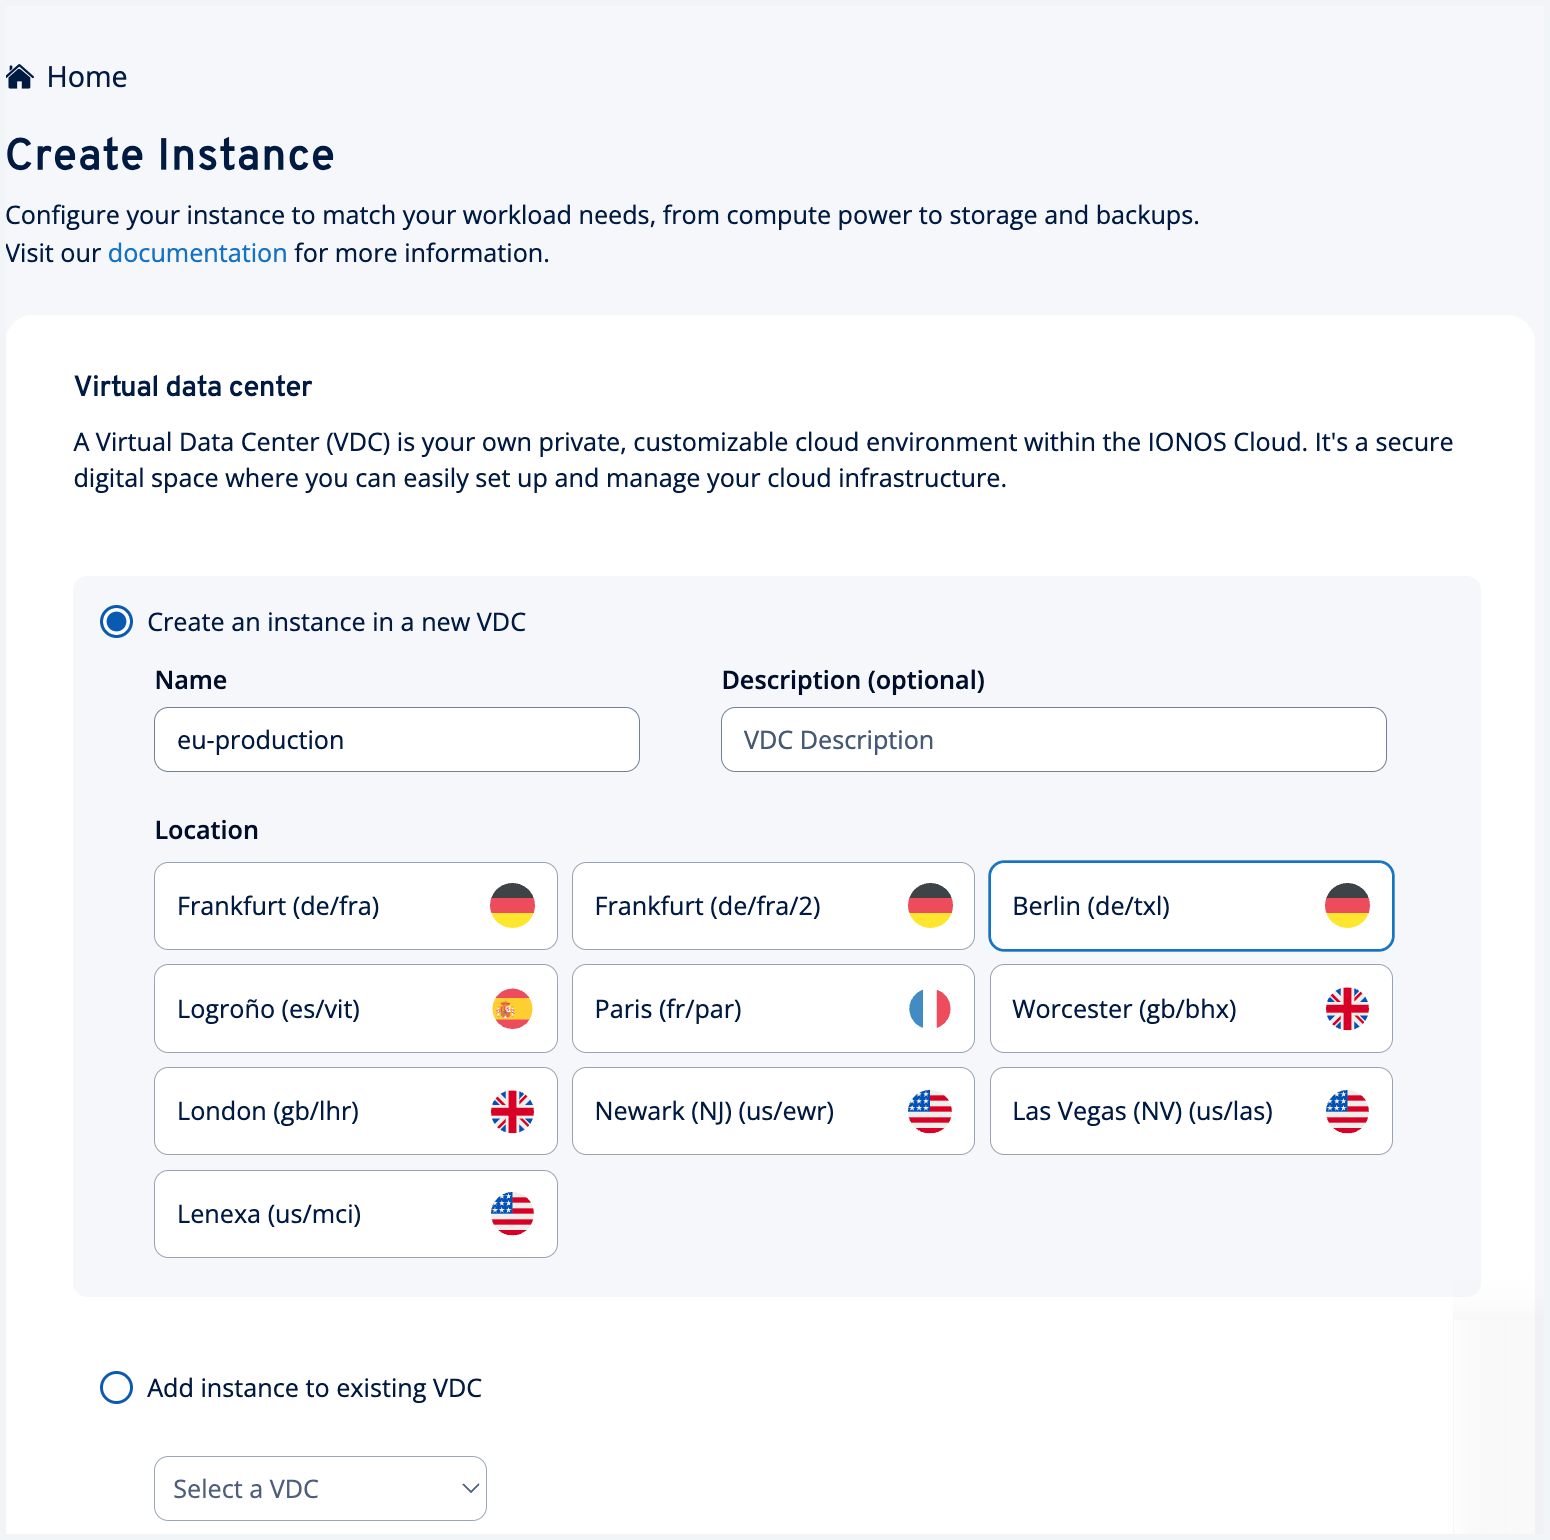Viewport: 1550px width, 1540px height.
Task: Click the US flag beside Las Vegas (NV) (us/las)
Action: [x=1347, y=1110]
